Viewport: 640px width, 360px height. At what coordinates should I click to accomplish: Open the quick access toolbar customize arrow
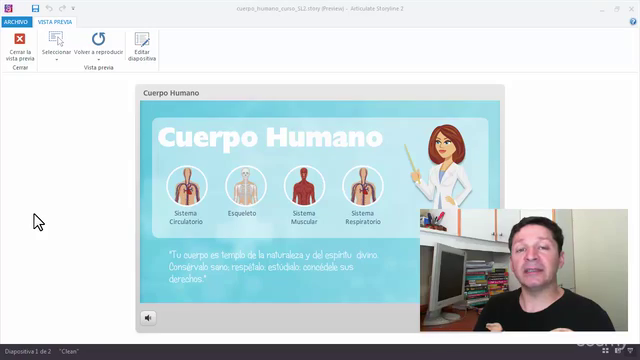(73, 8)
